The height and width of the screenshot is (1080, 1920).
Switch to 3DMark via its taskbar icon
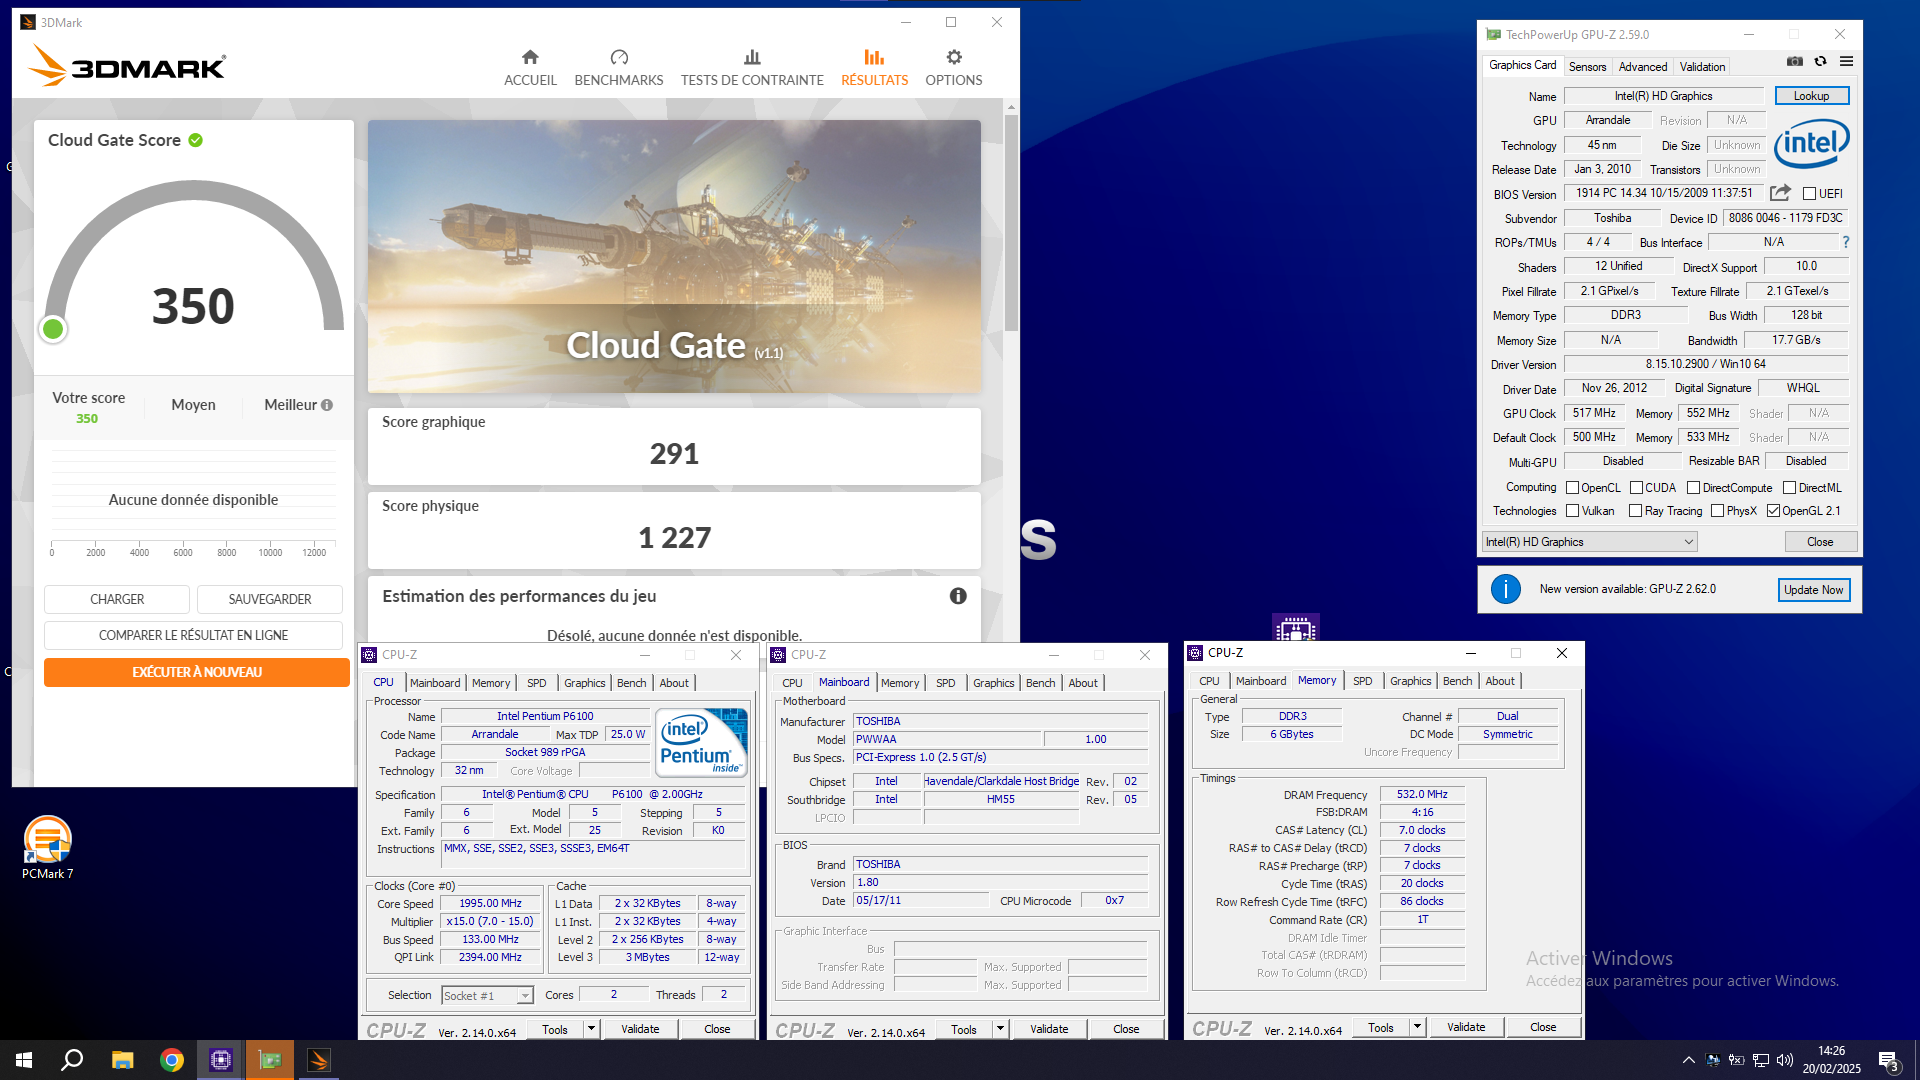click(319, 1060)
